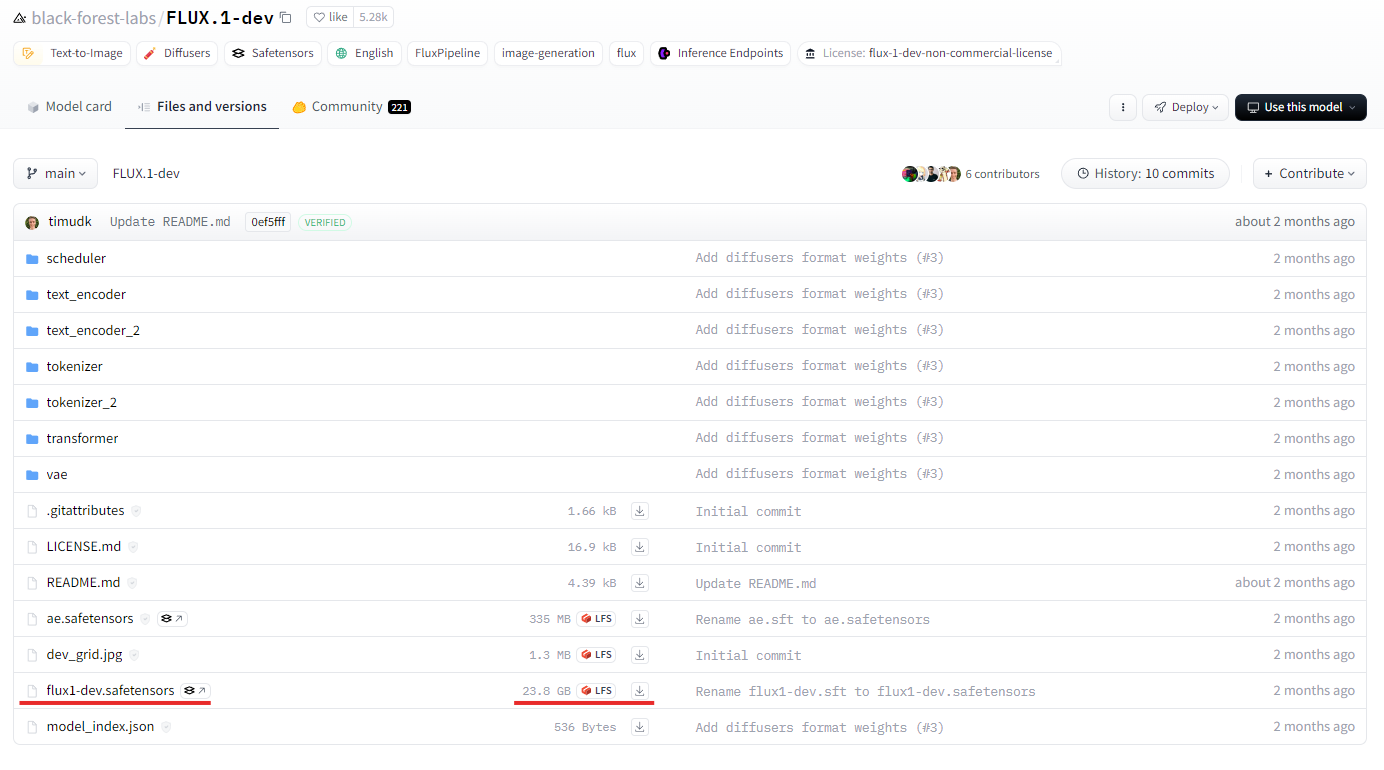The image size is (1384, 770).
Task: Open the Use this model dropdown
Action: (1300, 107)
